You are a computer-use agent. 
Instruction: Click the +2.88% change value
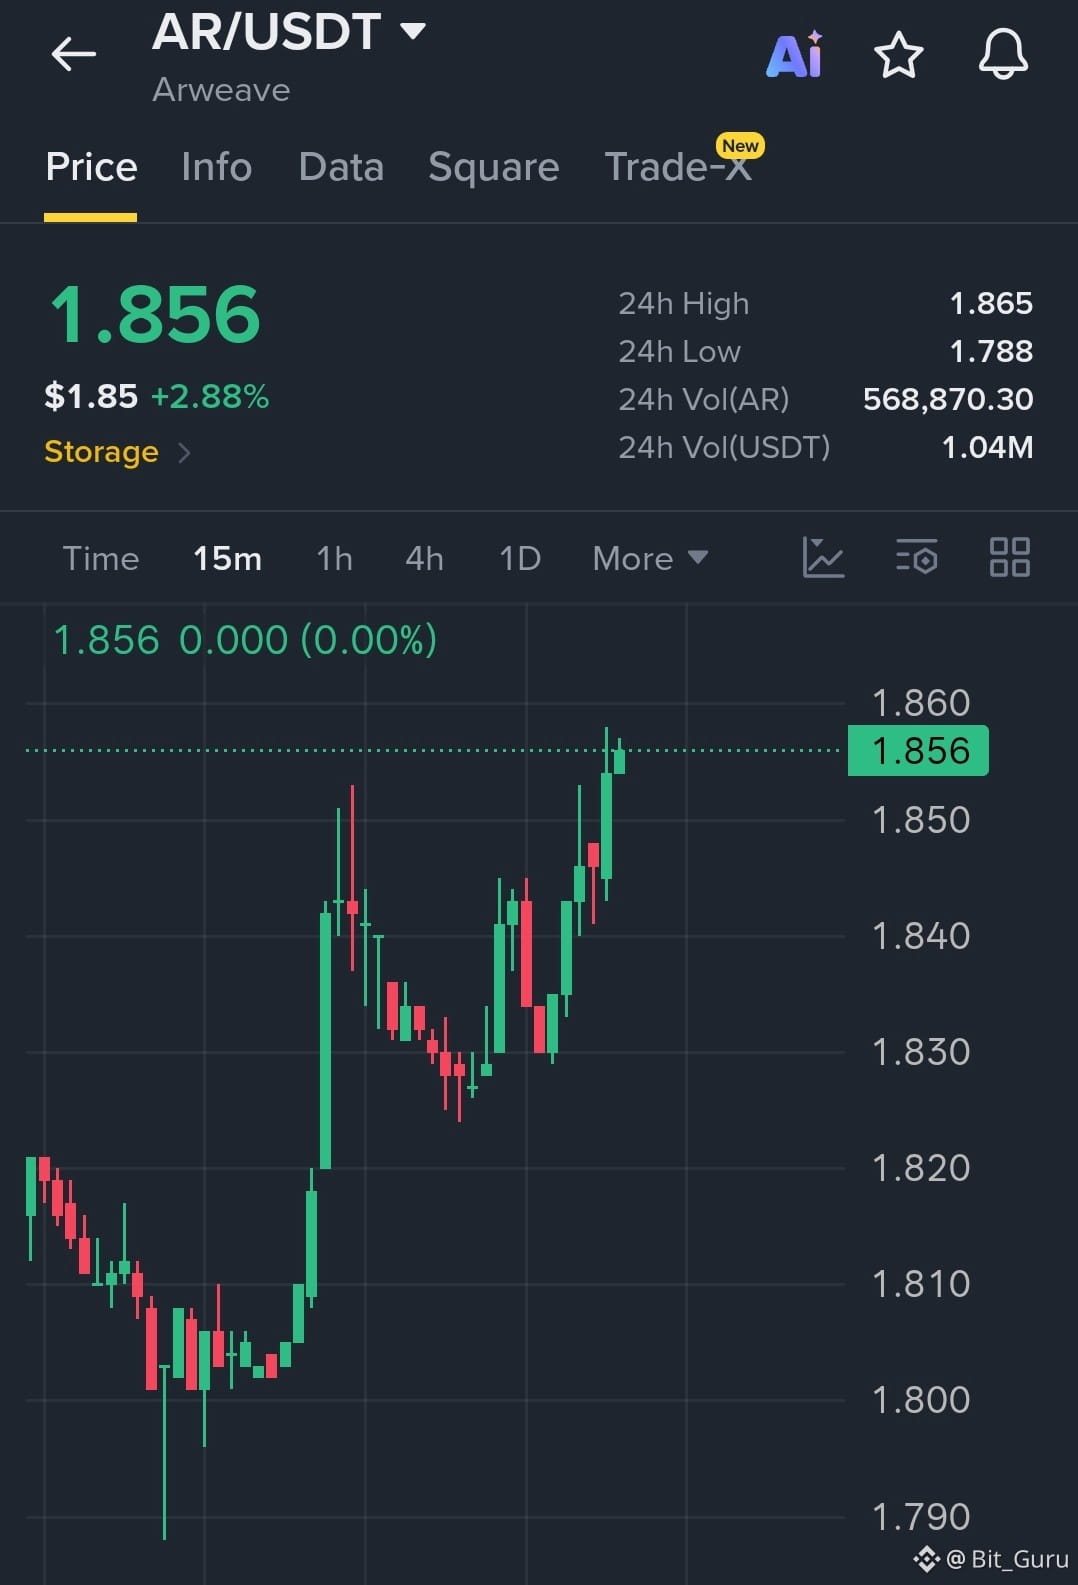click(210, 397)
